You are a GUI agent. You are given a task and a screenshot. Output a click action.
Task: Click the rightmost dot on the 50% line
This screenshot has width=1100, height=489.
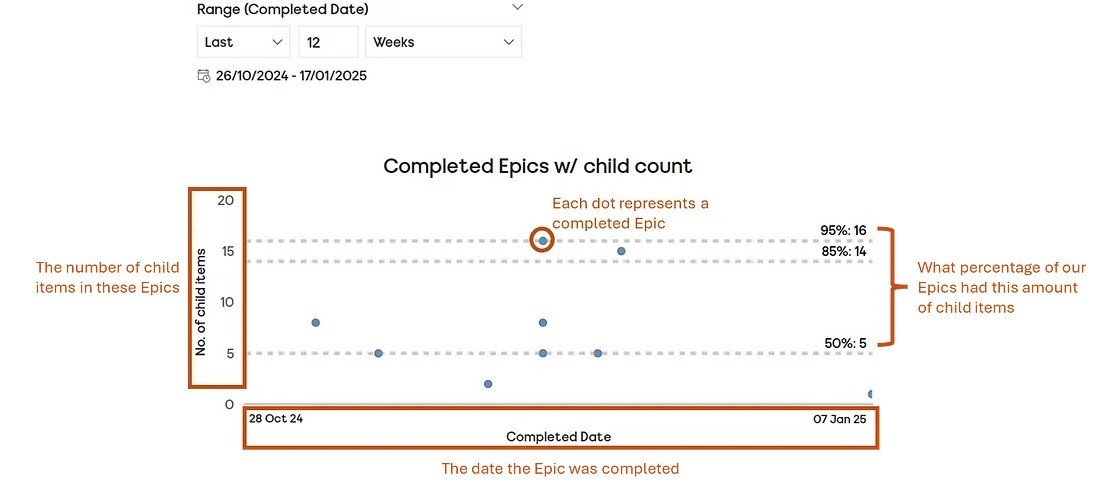tap(598, 353)
